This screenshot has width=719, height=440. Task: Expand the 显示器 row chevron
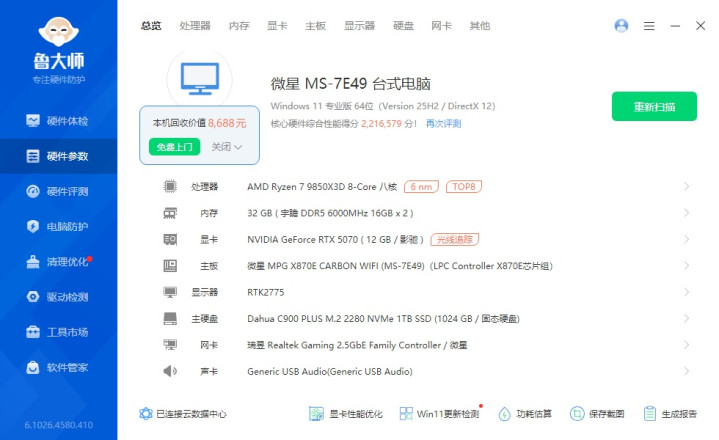(x=686, y=292)
